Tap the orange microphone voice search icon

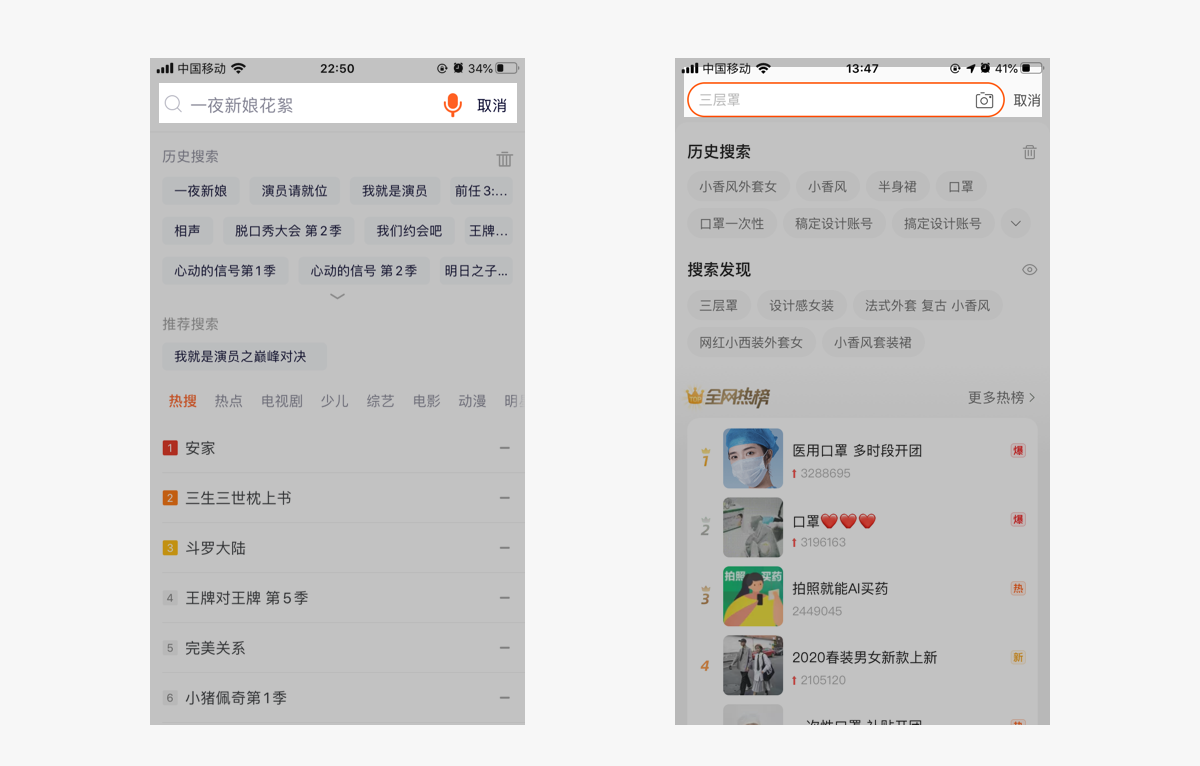453,105
